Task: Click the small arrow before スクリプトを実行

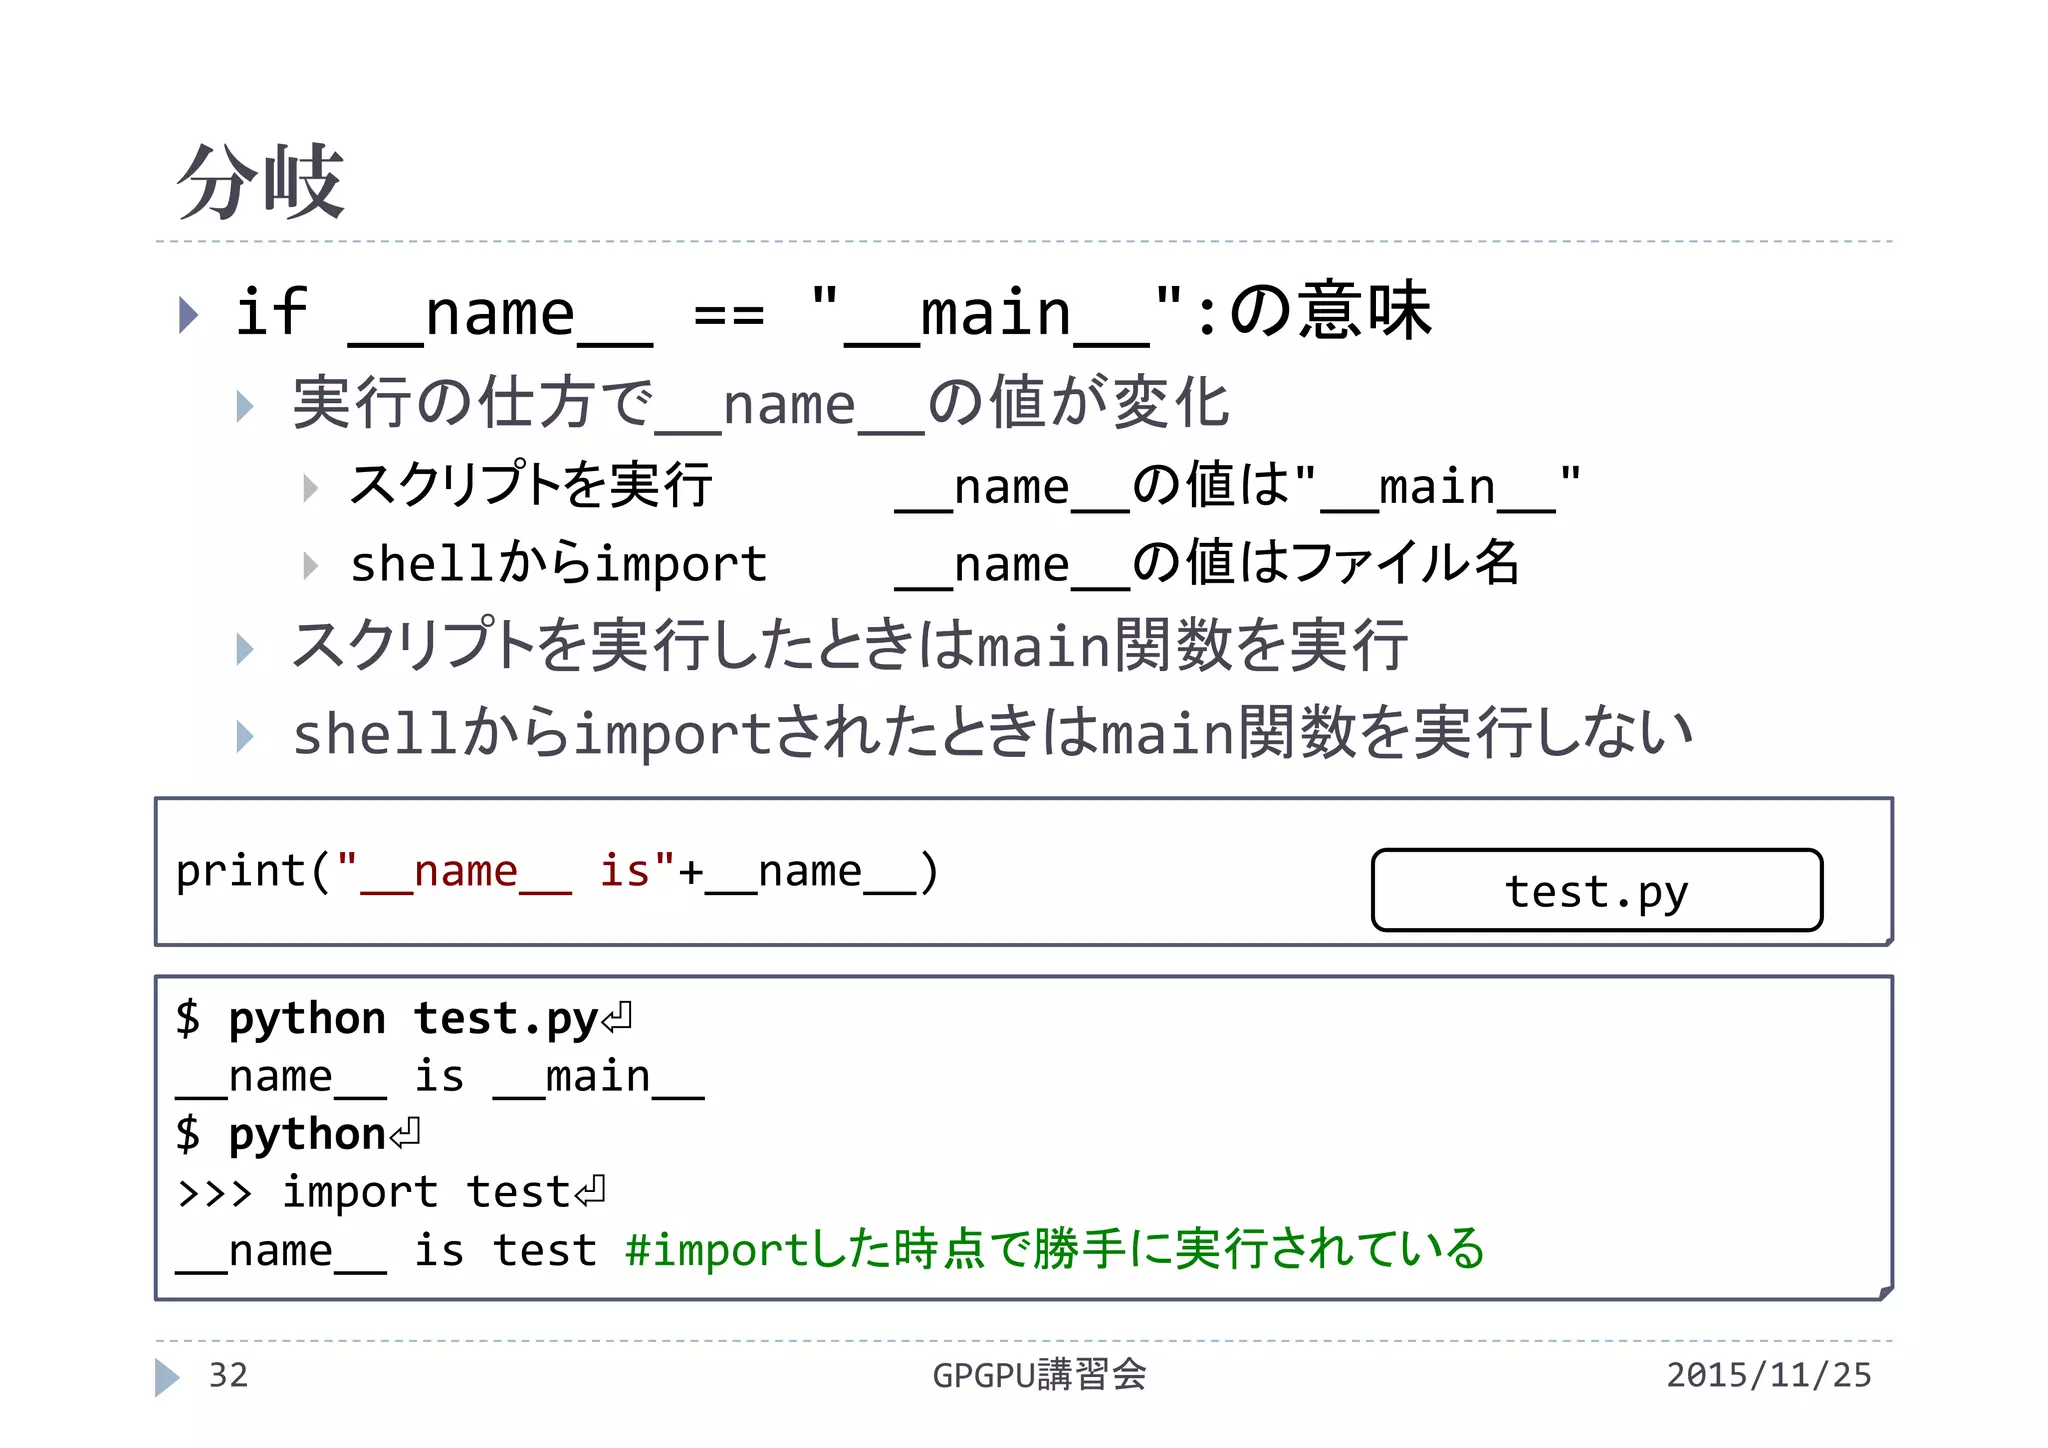Action: click(x=310, y=488)
